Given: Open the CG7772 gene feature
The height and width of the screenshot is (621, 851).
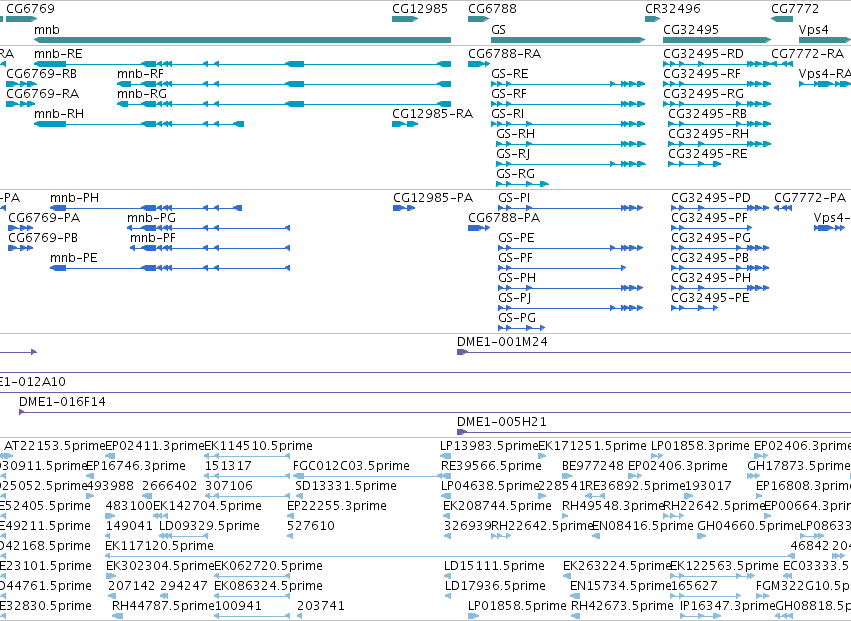Looking at the screenshot, I should click(782, 19).
